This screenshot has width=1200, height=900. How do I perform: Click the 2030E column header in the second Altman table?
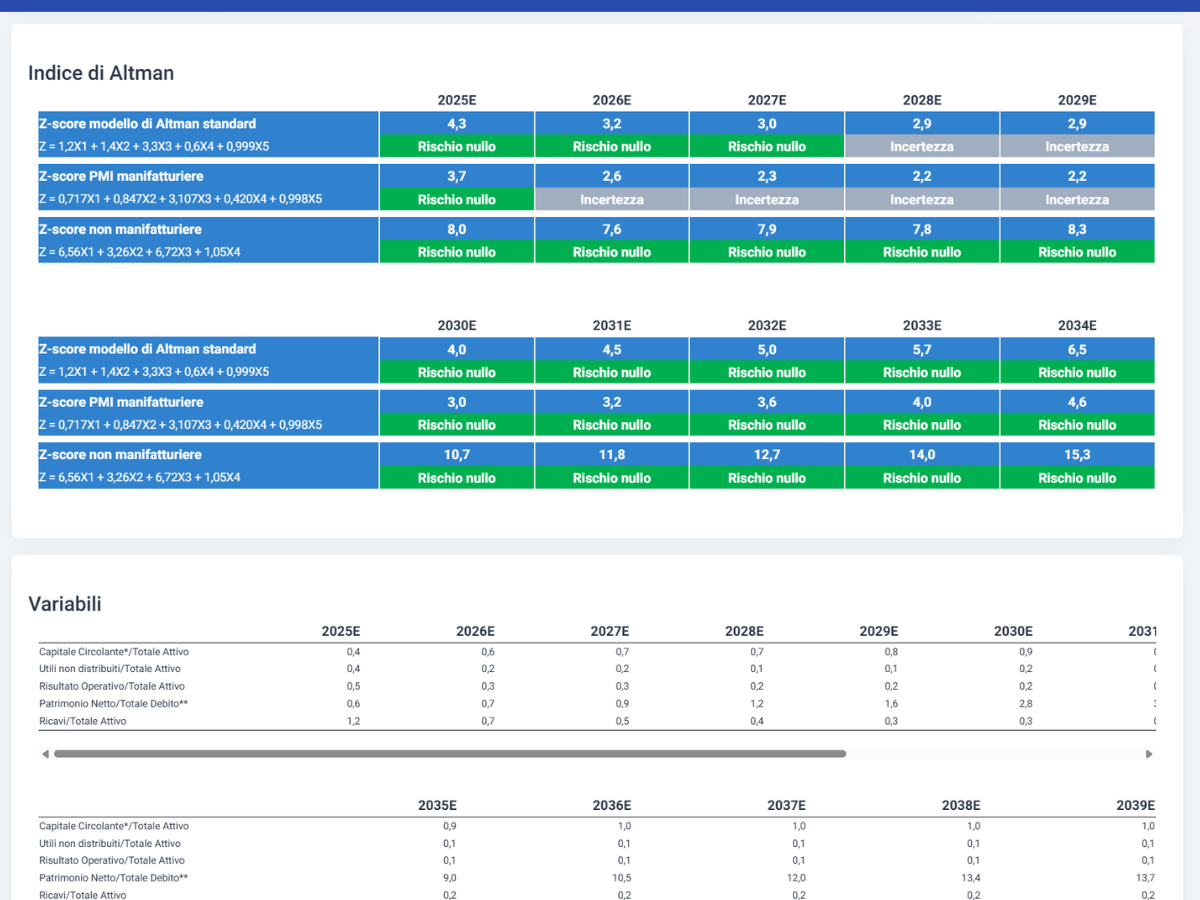(457, 325)
